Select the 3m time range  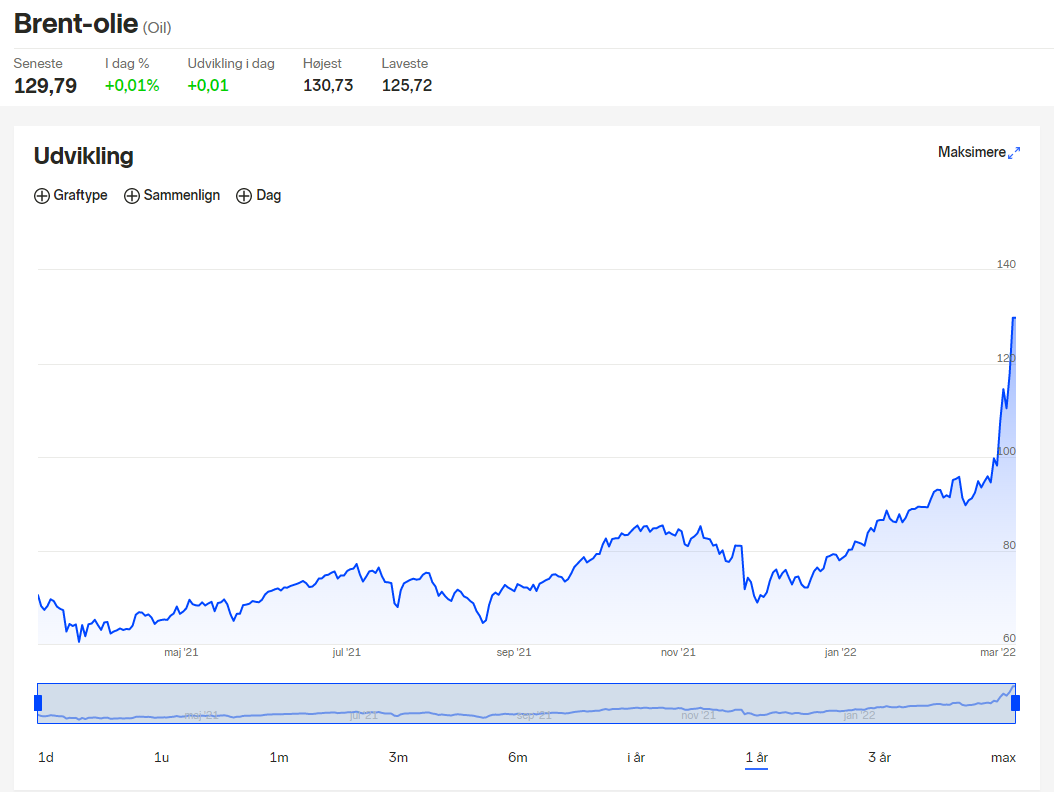[398, 758]
